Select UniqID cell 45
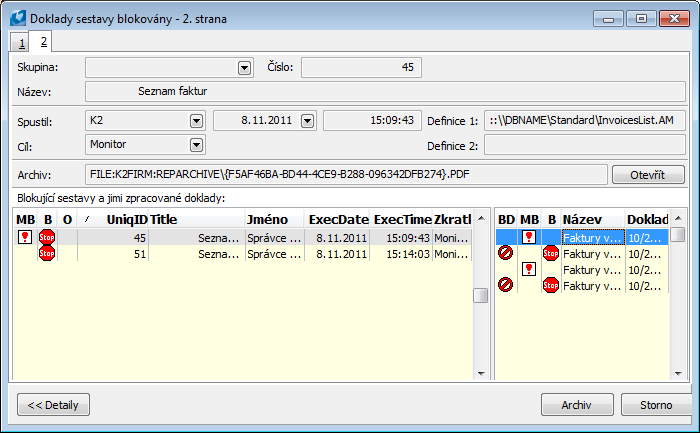 113,237
